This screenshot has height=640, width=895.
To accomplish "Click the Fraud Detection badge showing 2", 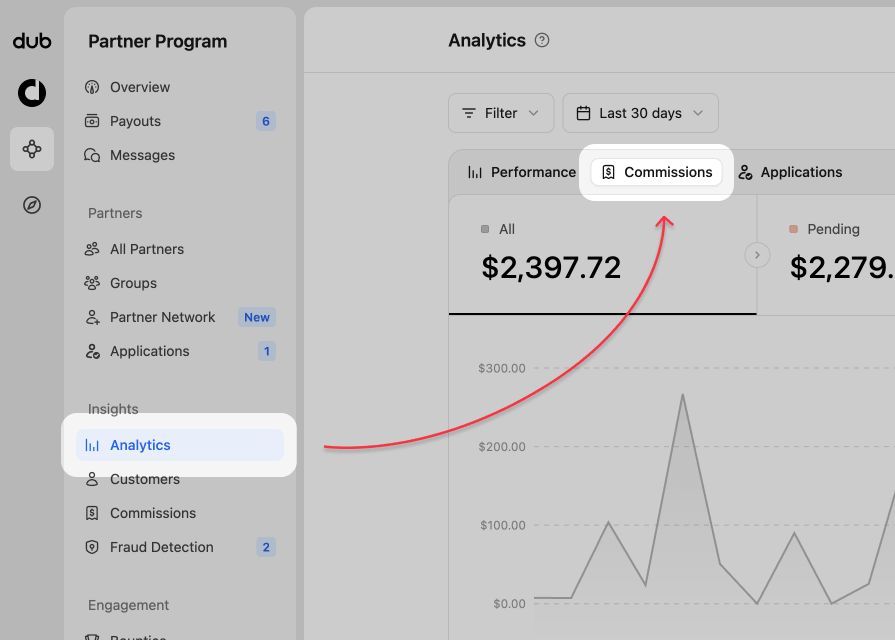I will (x=266, y=547).
